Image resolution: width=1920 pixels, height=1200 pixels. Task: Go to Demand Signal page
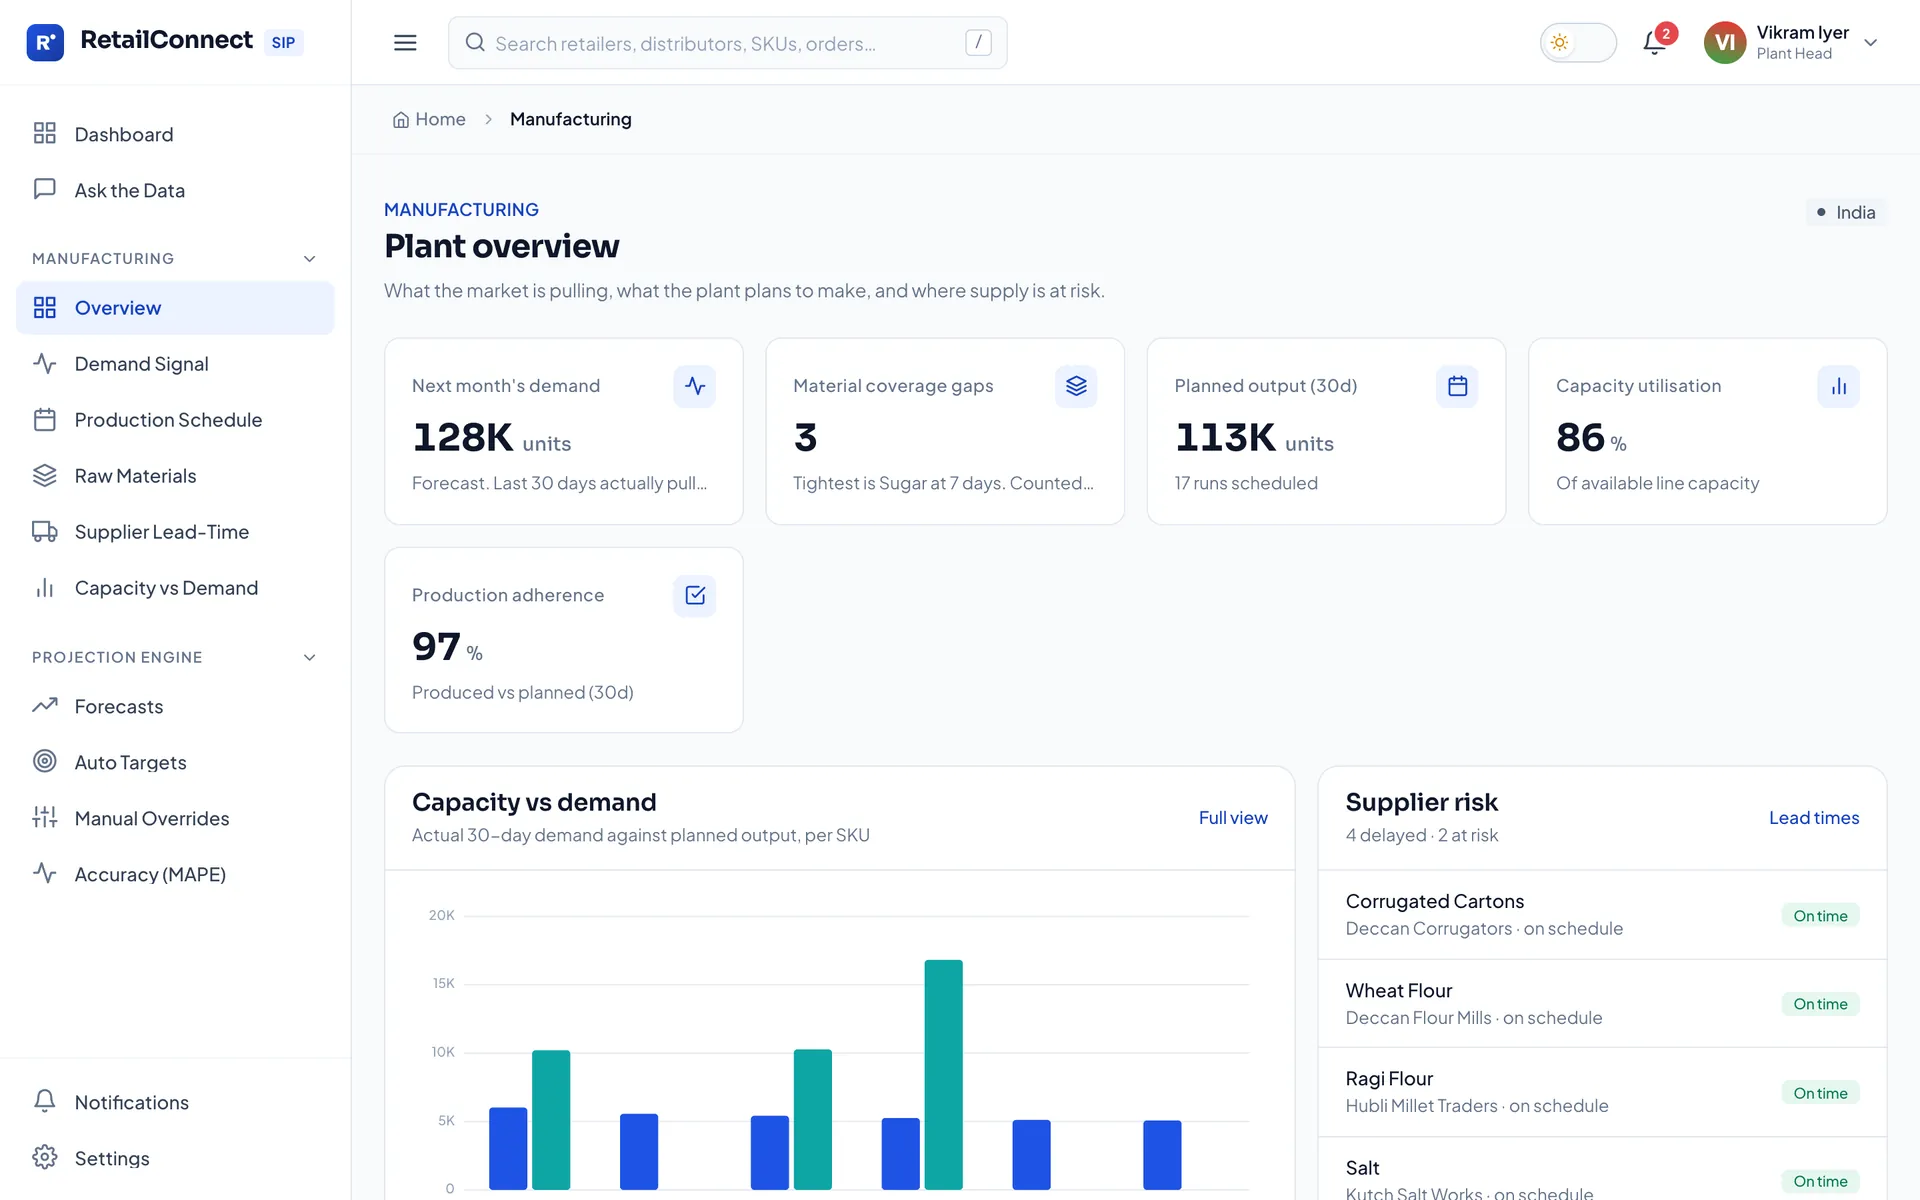[x=175, y=364]
